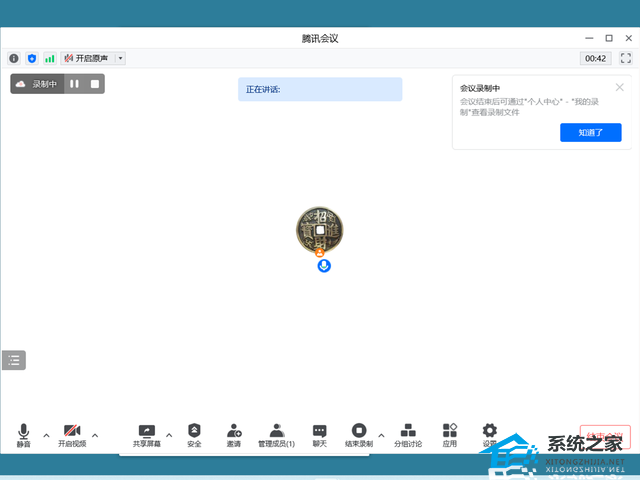Maximize the 腾讯会议 window
Viewport: 640px width, 480px height.
point(609,38)
